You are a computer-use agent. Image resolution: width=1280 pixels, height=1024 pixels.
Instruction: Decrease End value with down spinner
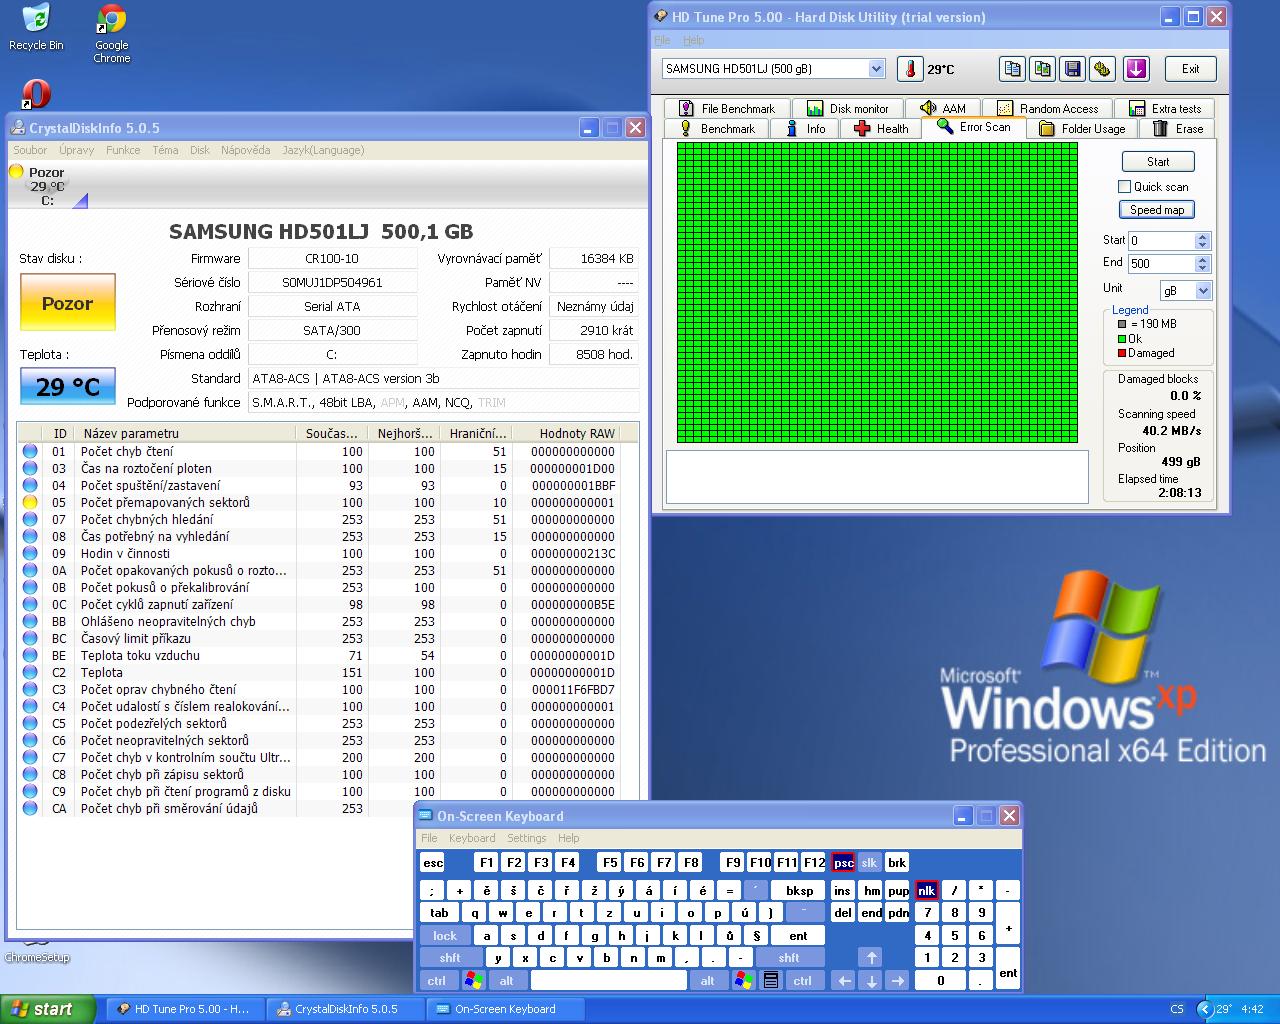coord(1203,267)
